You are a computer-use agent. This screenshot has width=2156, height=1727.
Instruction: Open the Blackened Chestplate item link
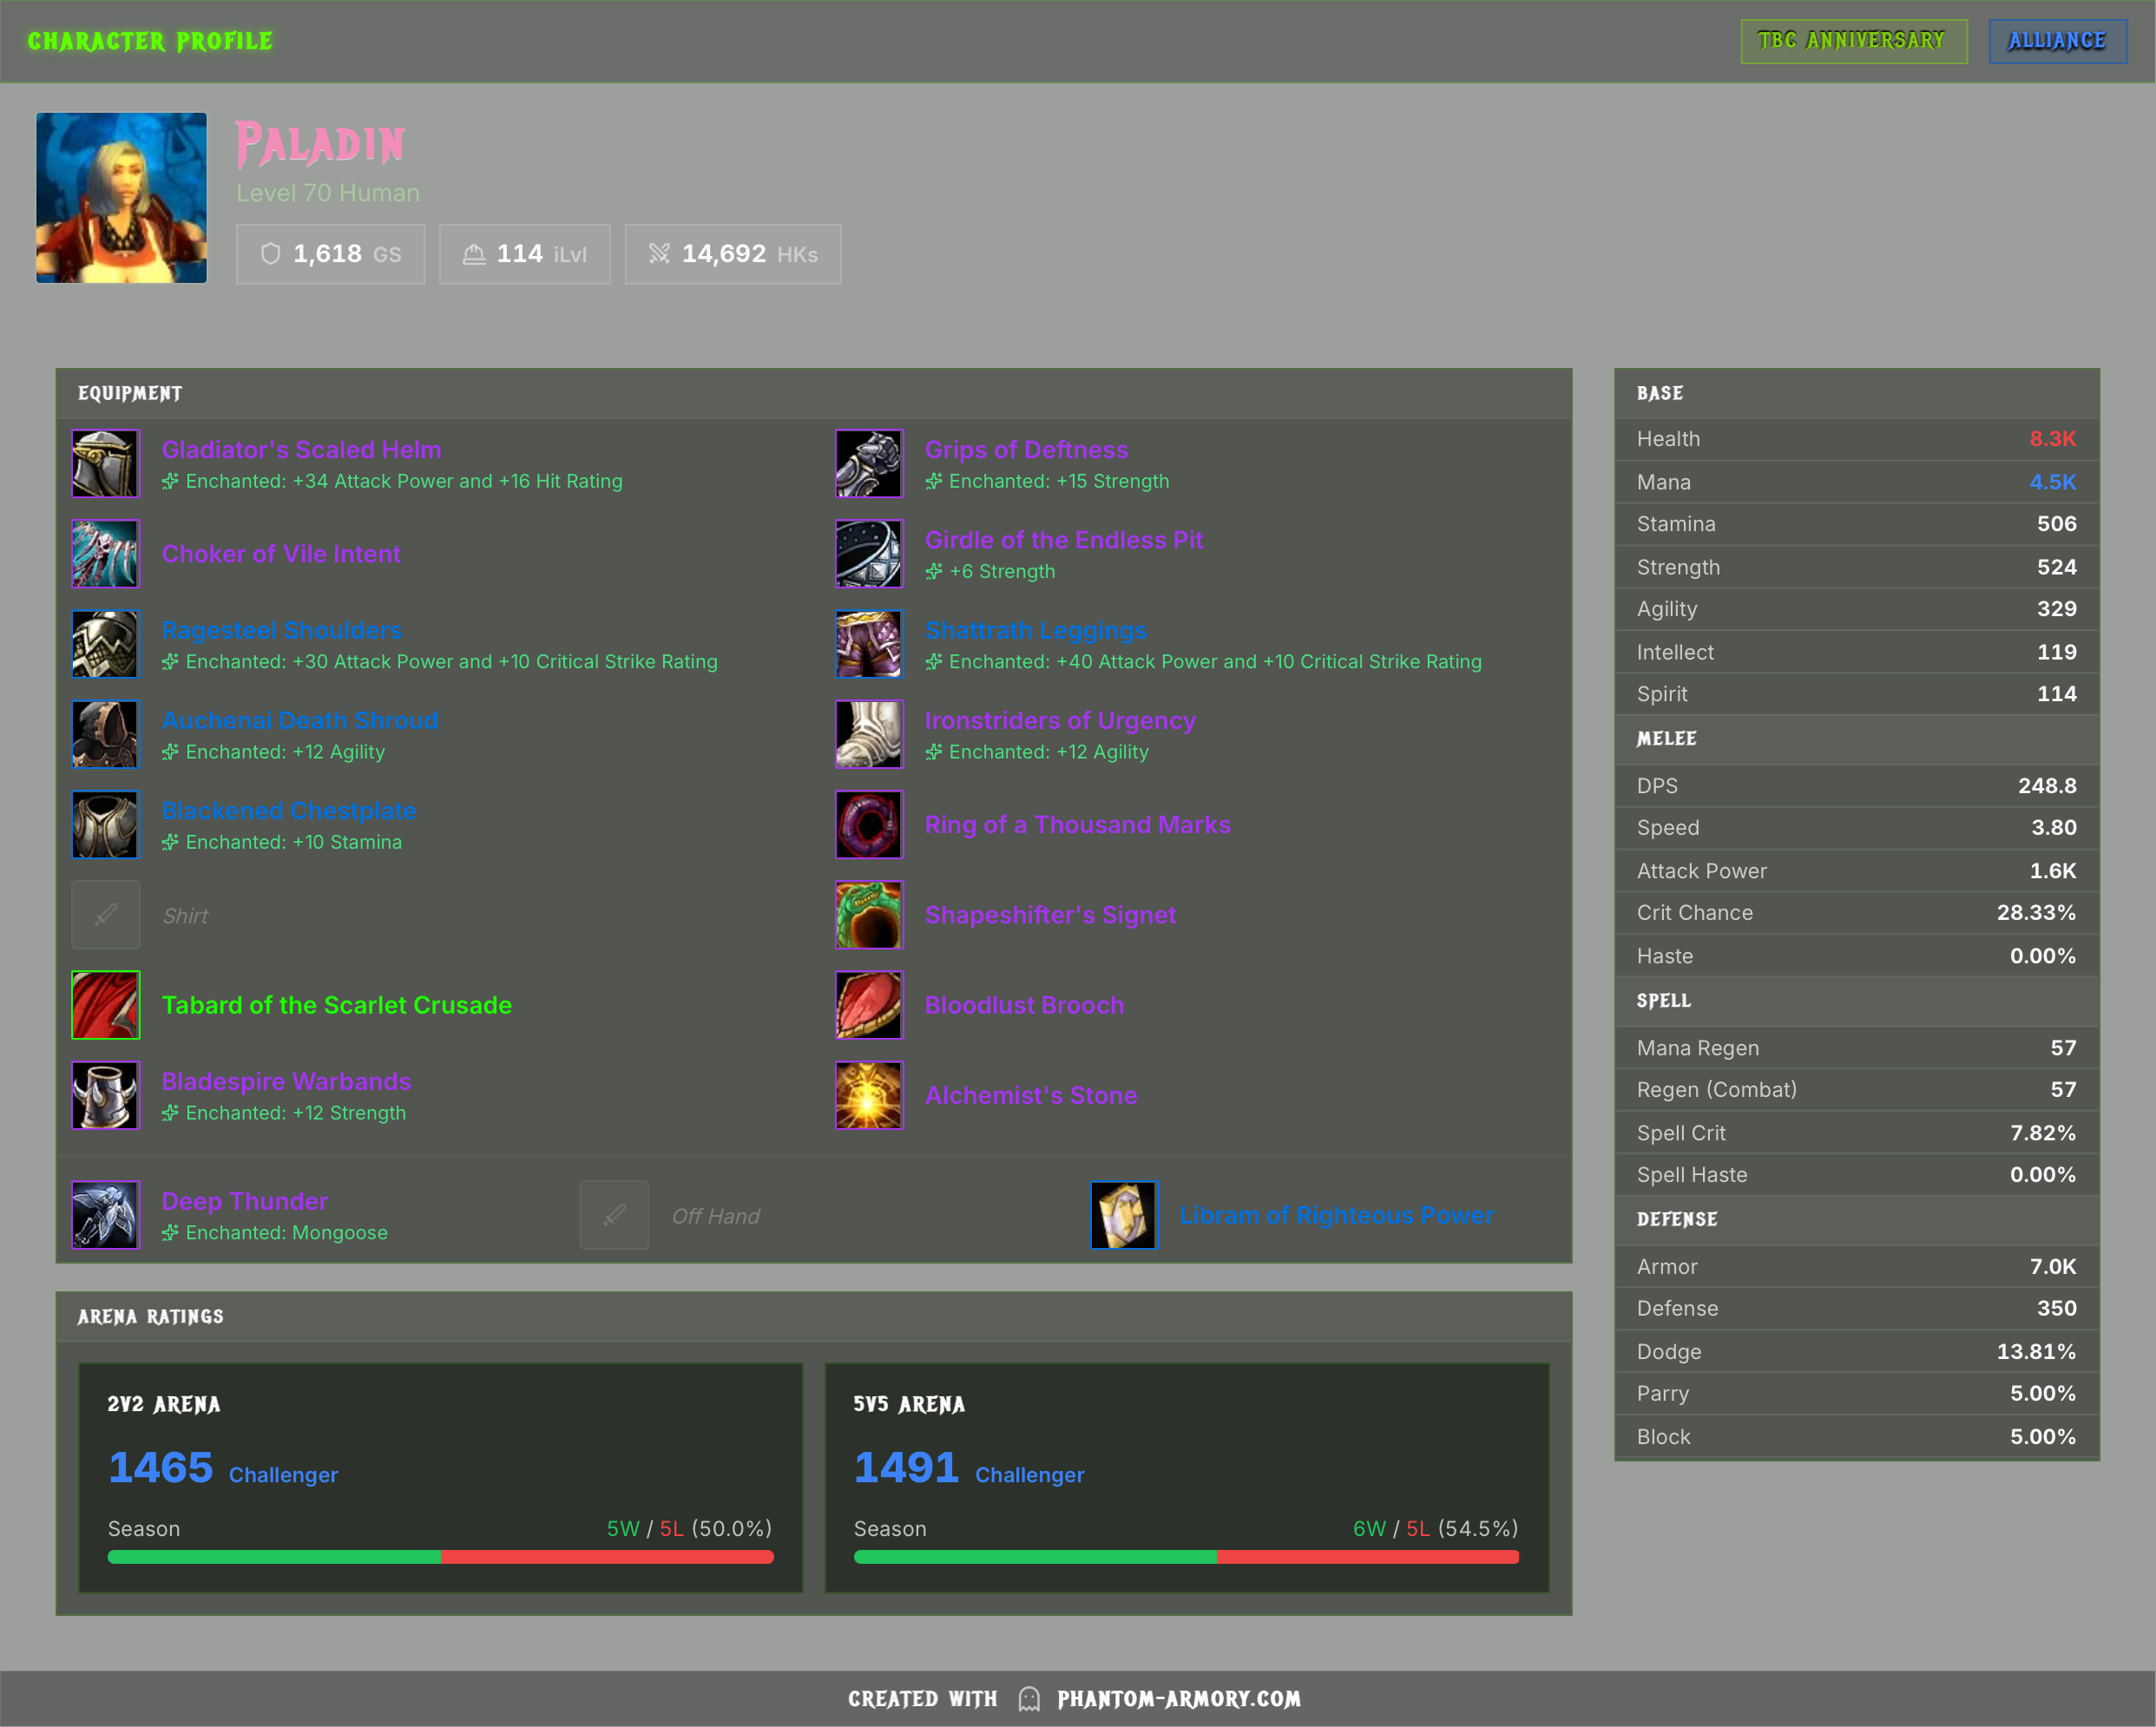click(x=289, y=811)
